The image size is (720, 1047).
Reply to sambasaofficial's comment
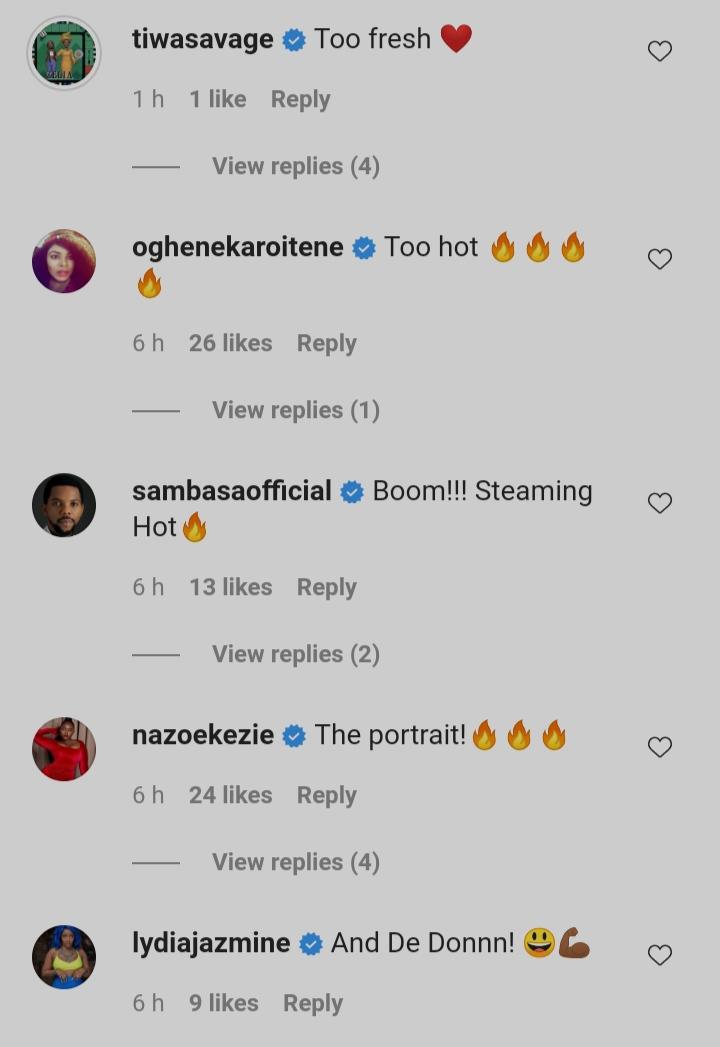[326, 587]
